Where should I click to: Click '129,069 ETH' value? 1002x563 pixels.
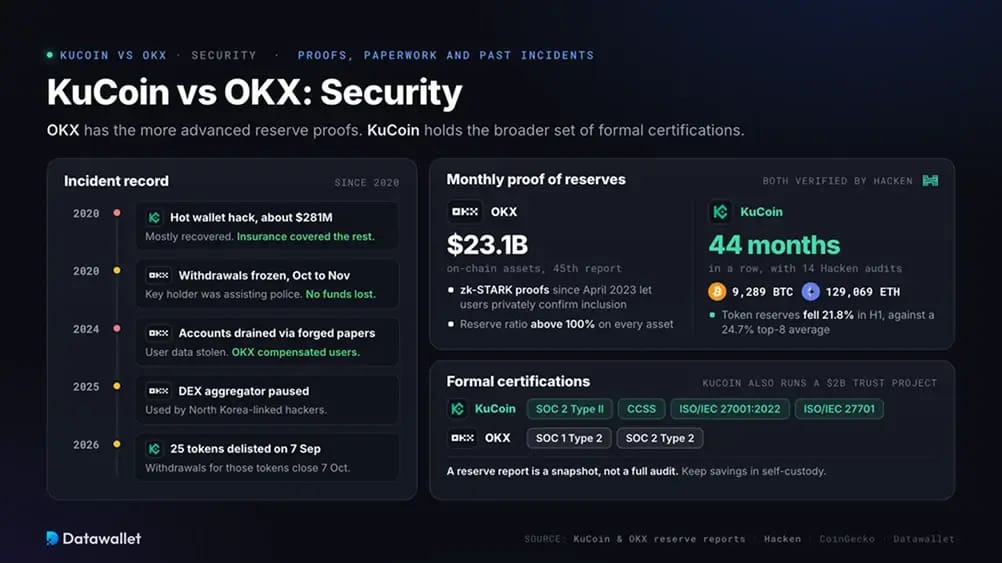tap(863, 292)
